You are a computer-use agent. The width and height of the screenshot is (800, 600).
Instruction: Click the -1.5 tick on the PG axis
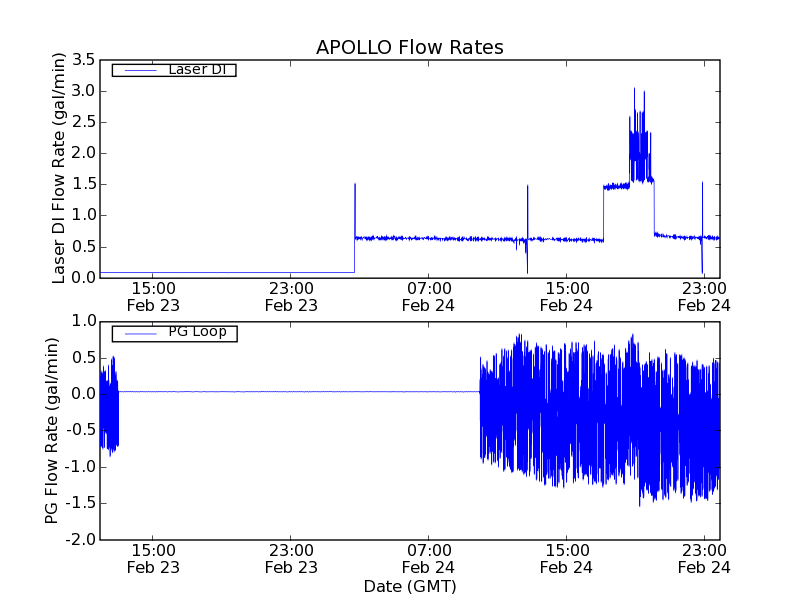coord(81,504)
